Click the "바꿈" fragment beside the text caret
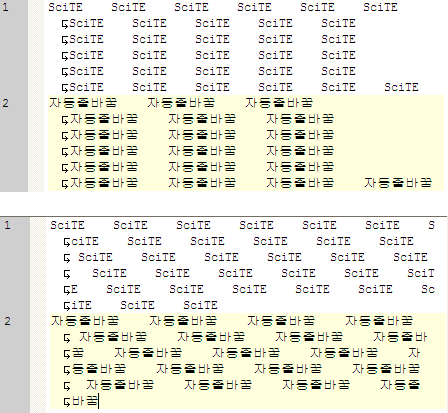The image size is (448, 413). pos(85,401)
